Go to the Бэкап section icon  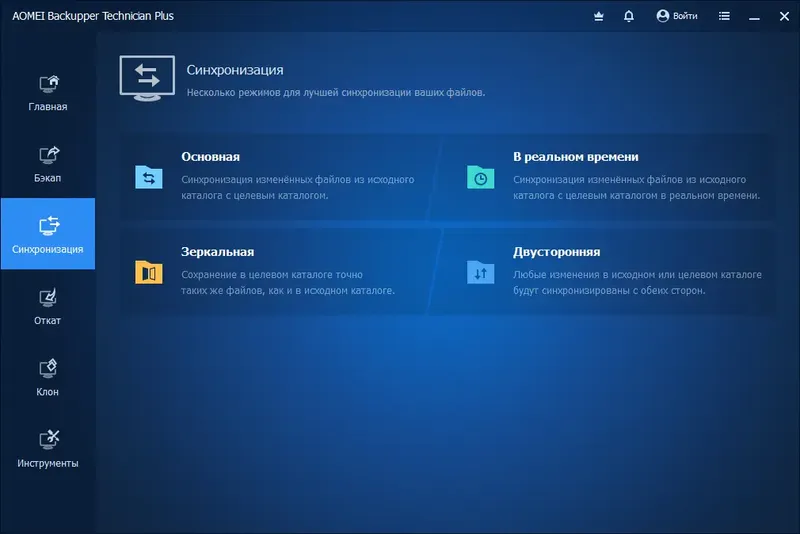click(48, 155)
